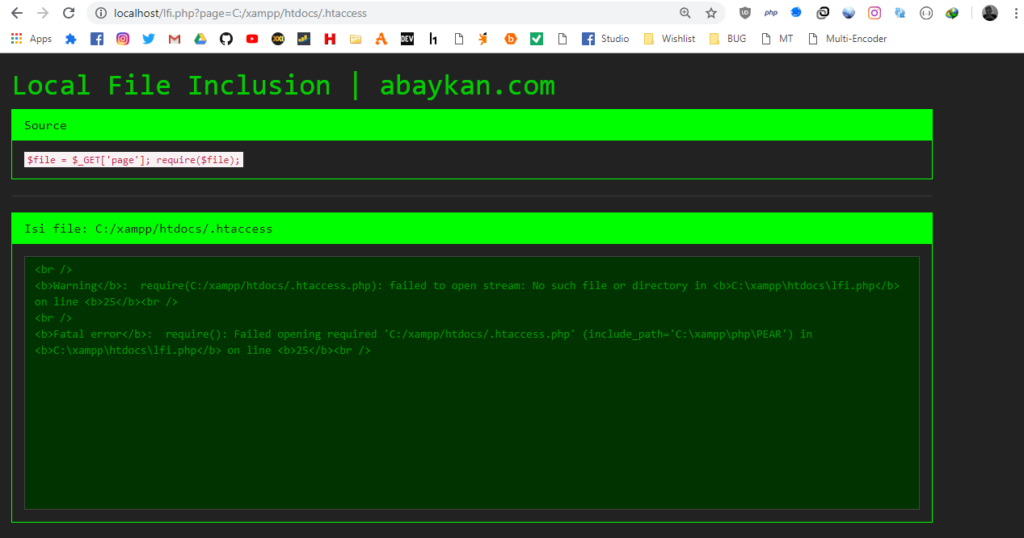This screenshot has width=1024, height=538.
Task: Open the Chrome three-dot menu
Action: pos(1016,12)
